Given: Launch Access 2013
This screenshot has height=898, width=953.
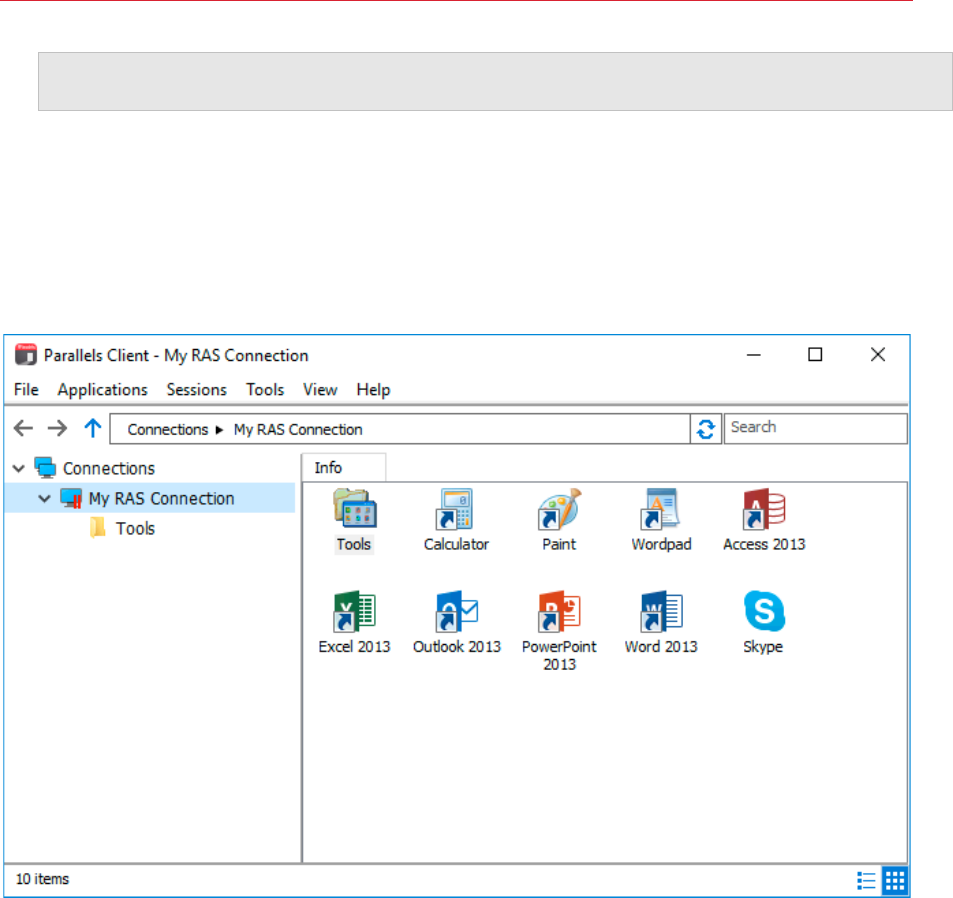Looking at the screenshot, I should (764, 509).
